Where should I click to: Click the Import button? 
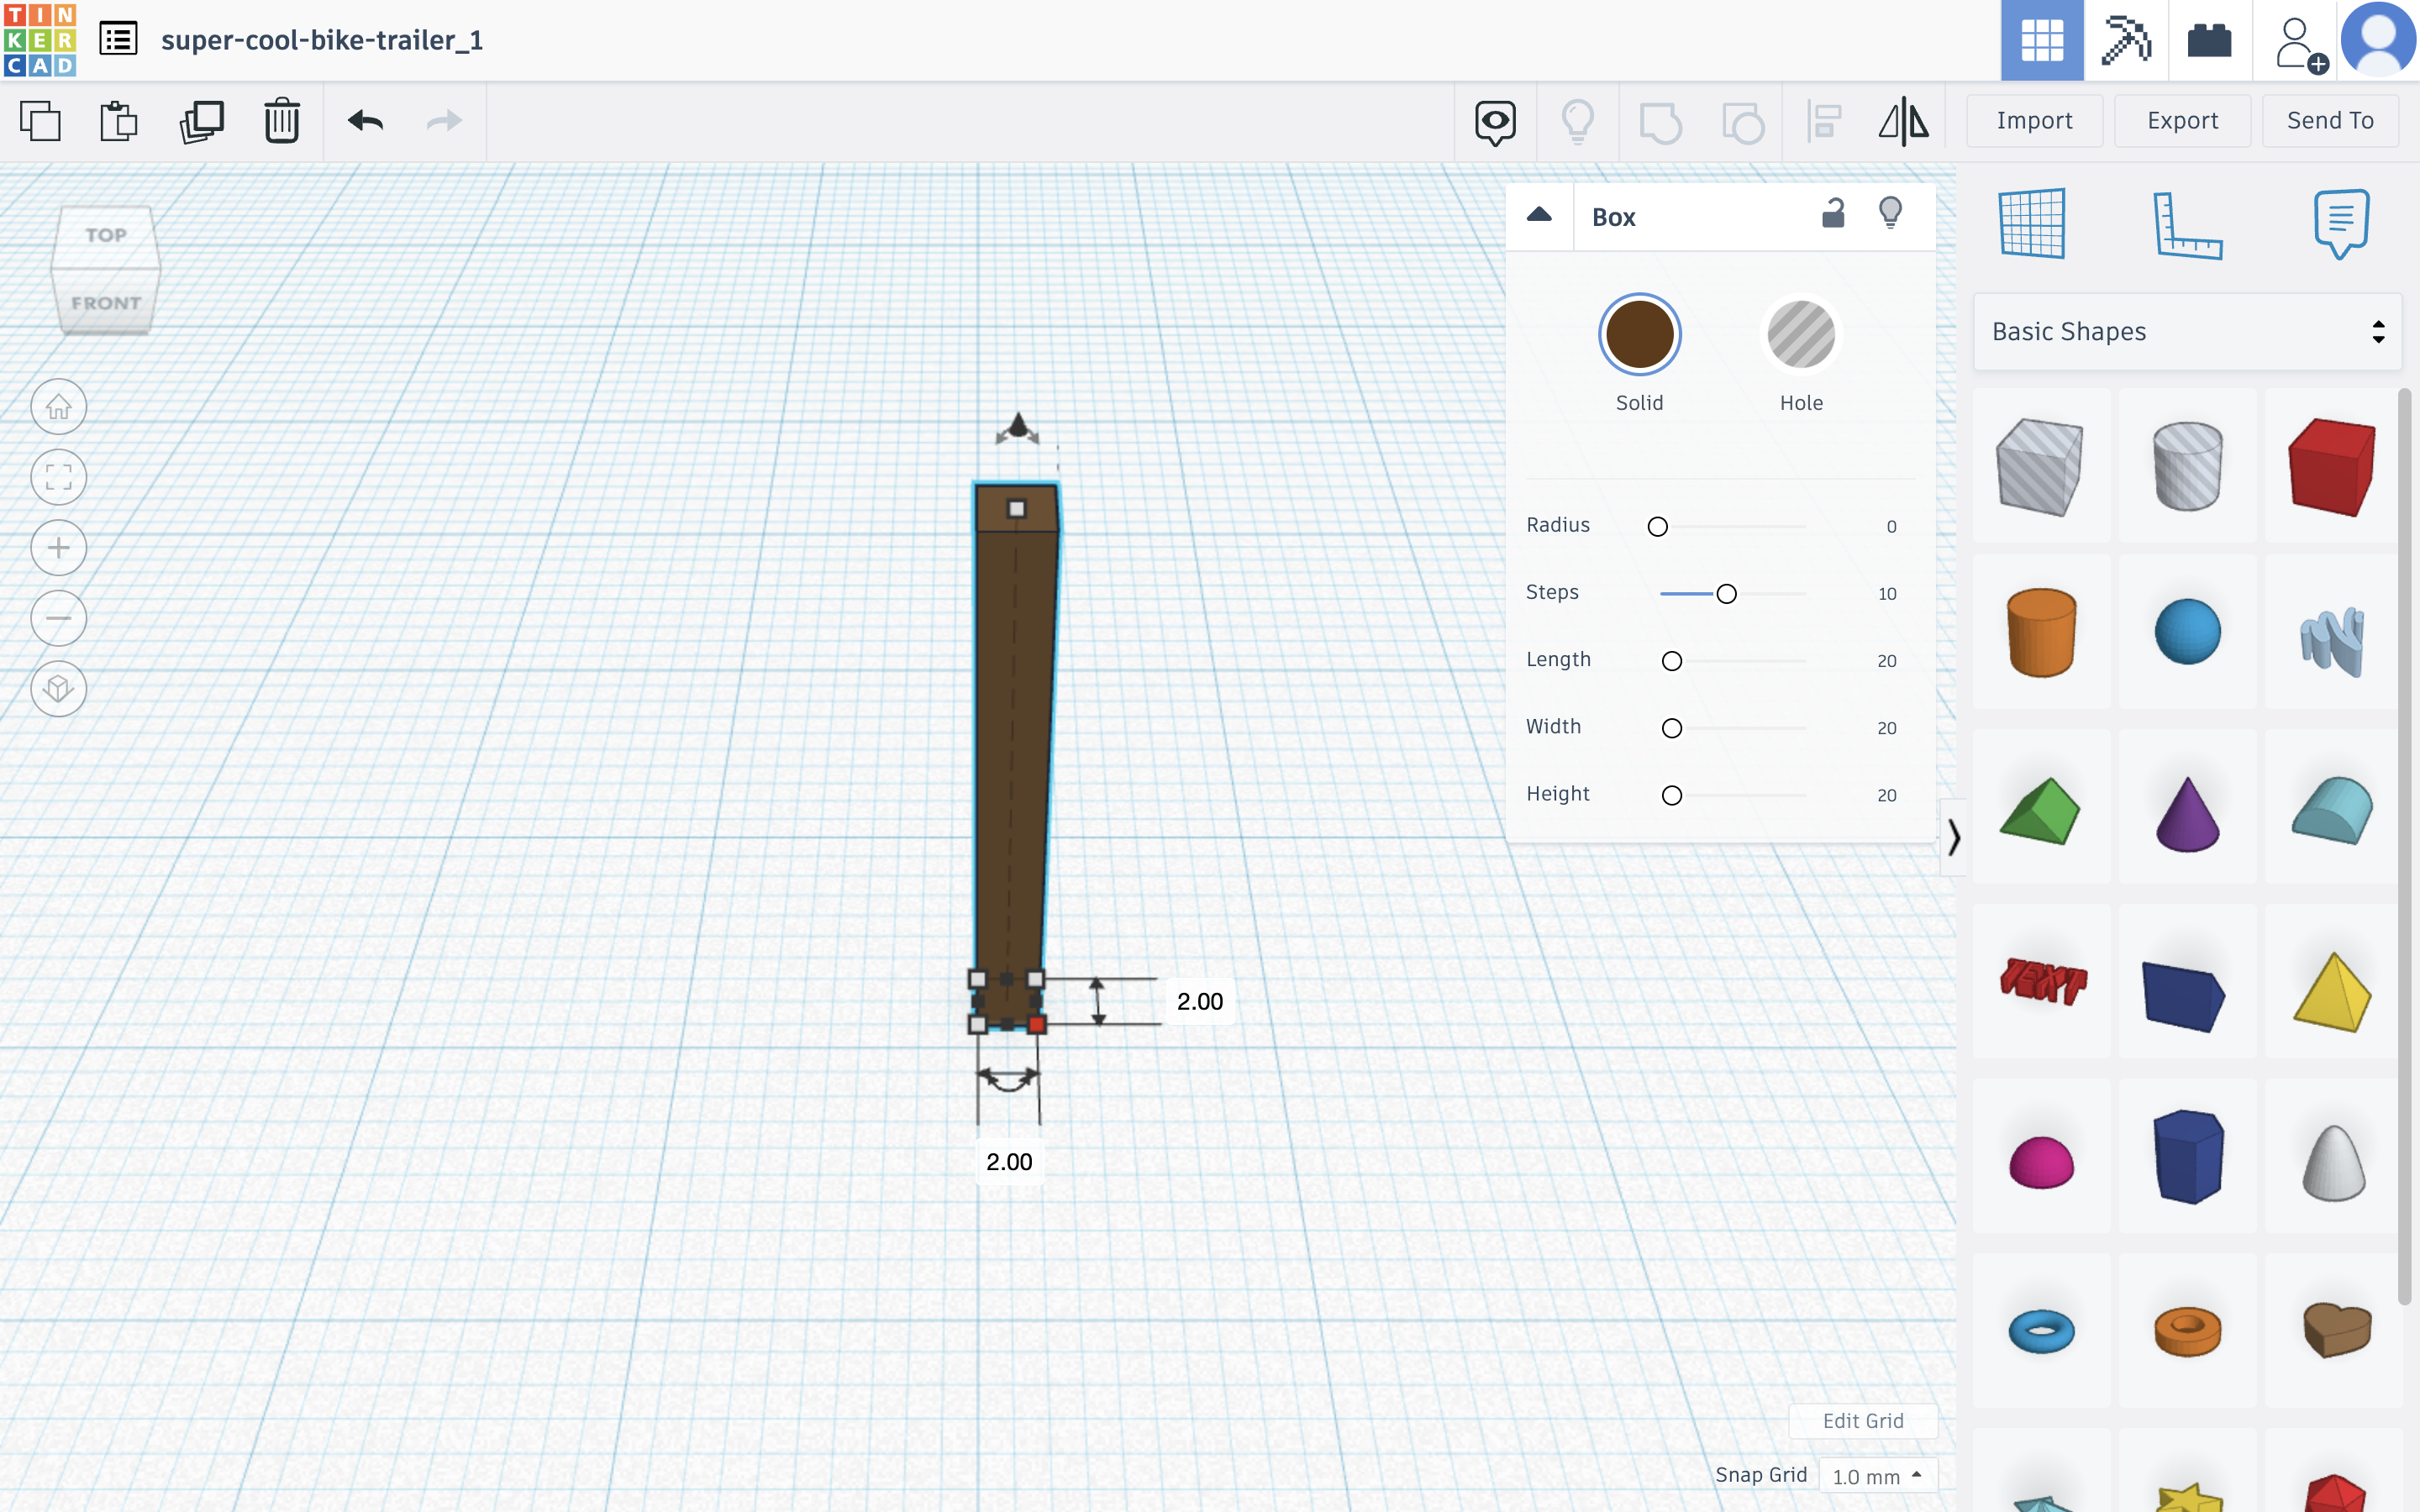point(2033,121)
